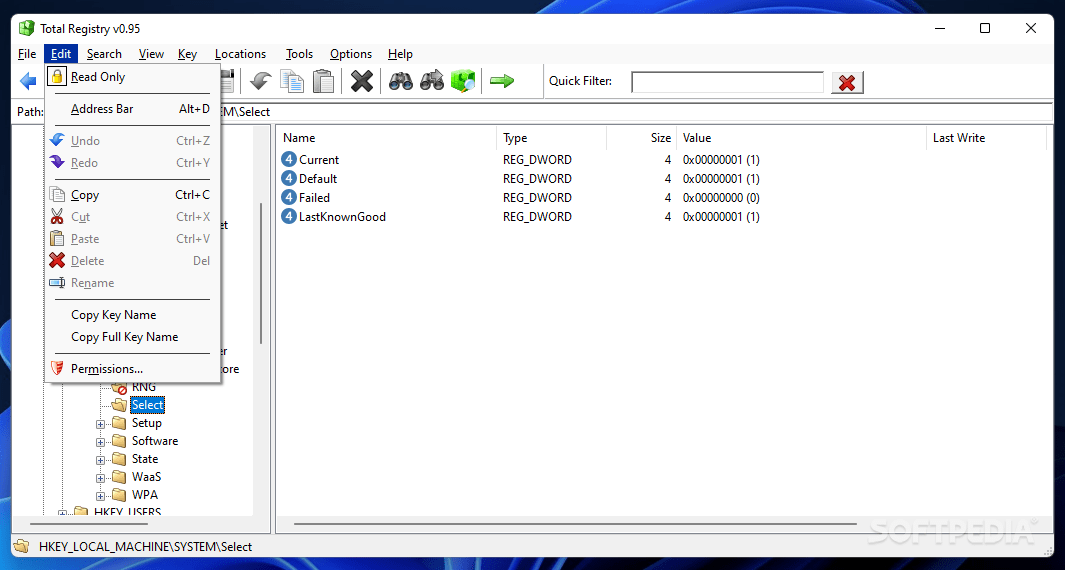
Task: Click the blue Back arrow toolbar icon
Action: click(28, 82)
